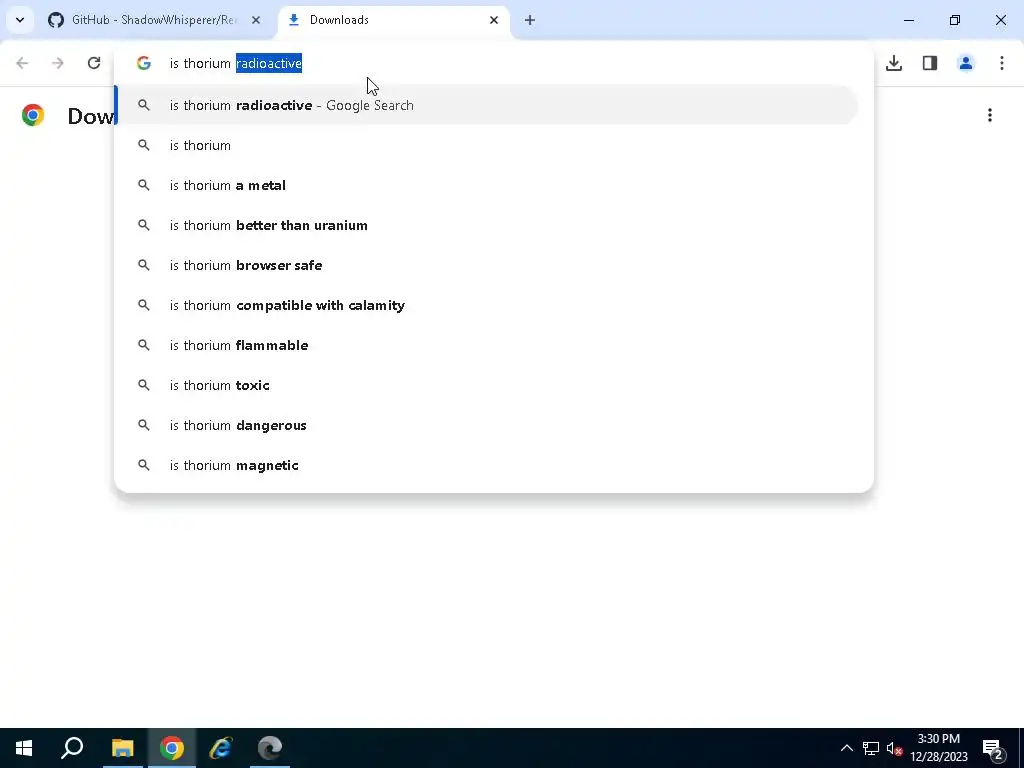Open the notification center icon

(993, 748)
